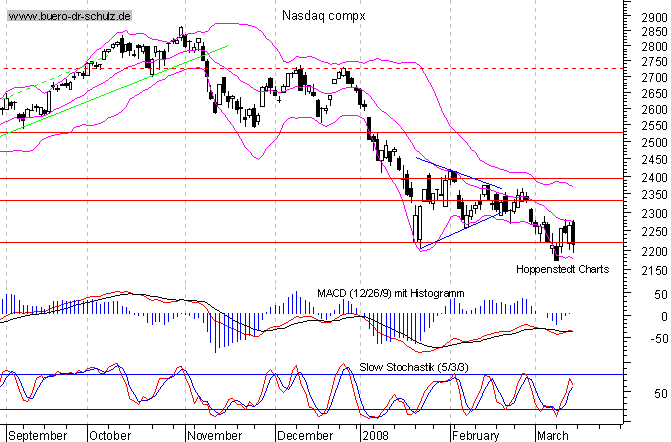Screen dimensions: 671x442
Task: Click the -50 MACD axis label
Action: (656, 340)
